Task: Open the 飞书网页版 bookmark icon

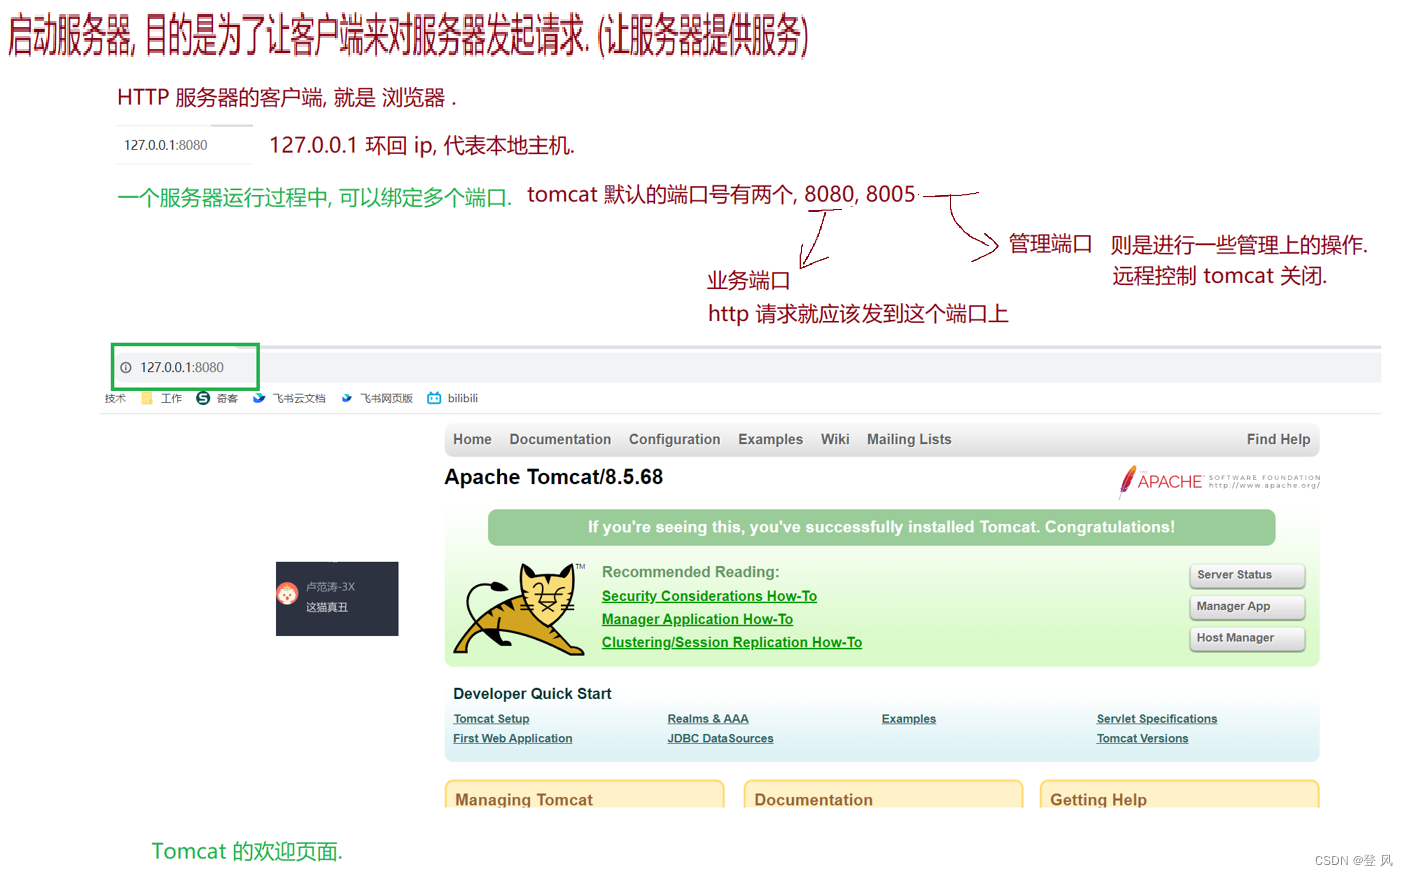Action: tap(347, 398)
